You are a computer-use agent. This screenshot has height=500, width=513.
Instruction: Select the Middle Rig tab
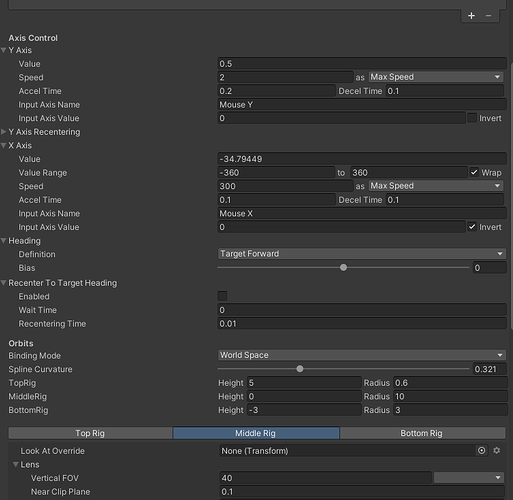[x=256, y=433]
